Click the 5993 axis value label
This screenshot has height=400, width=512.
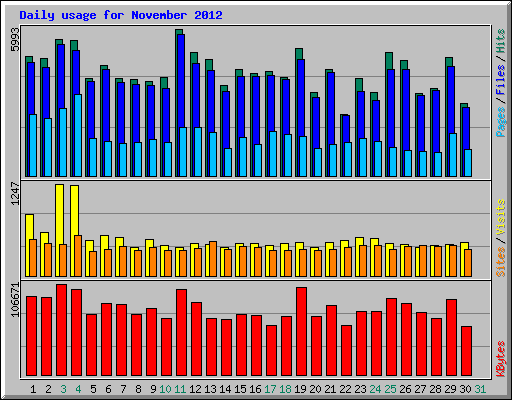click(15, 40)
